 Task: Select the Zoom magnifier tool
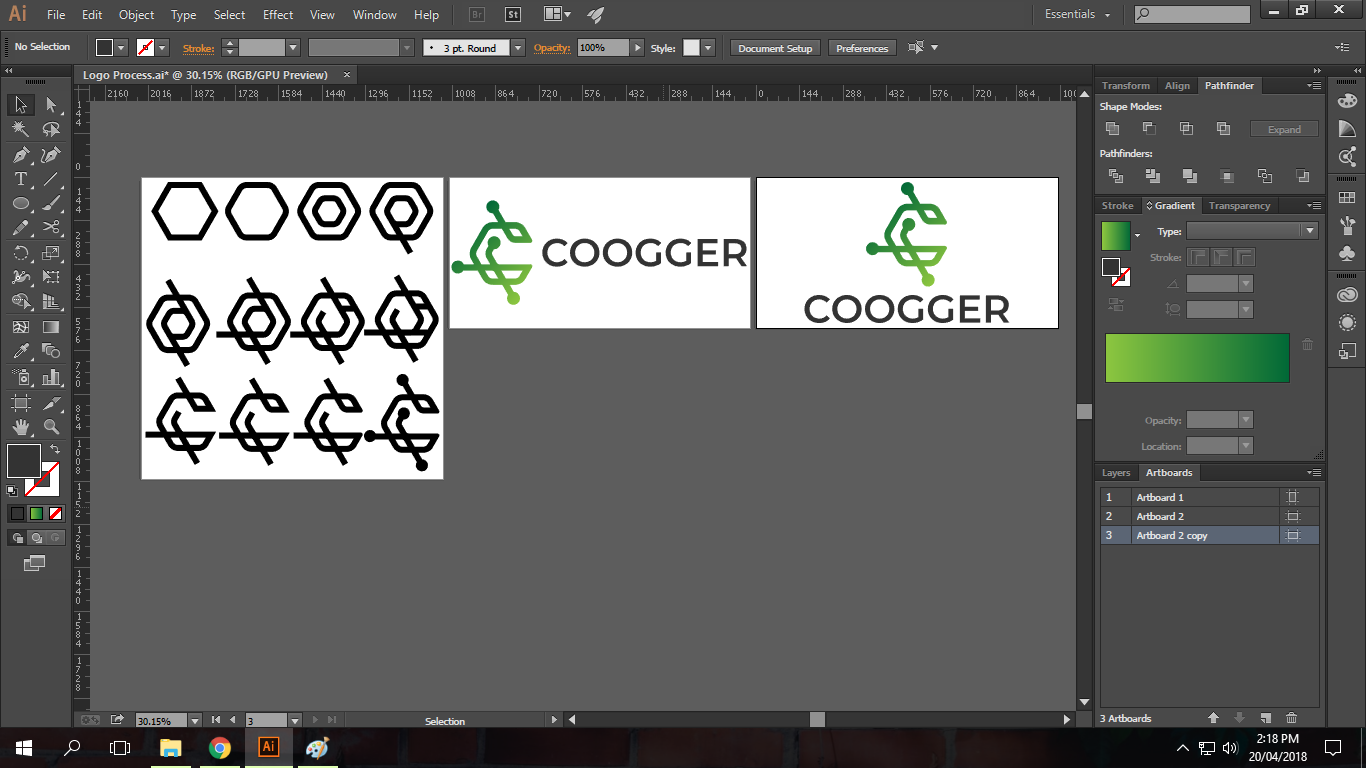[51, 427]
